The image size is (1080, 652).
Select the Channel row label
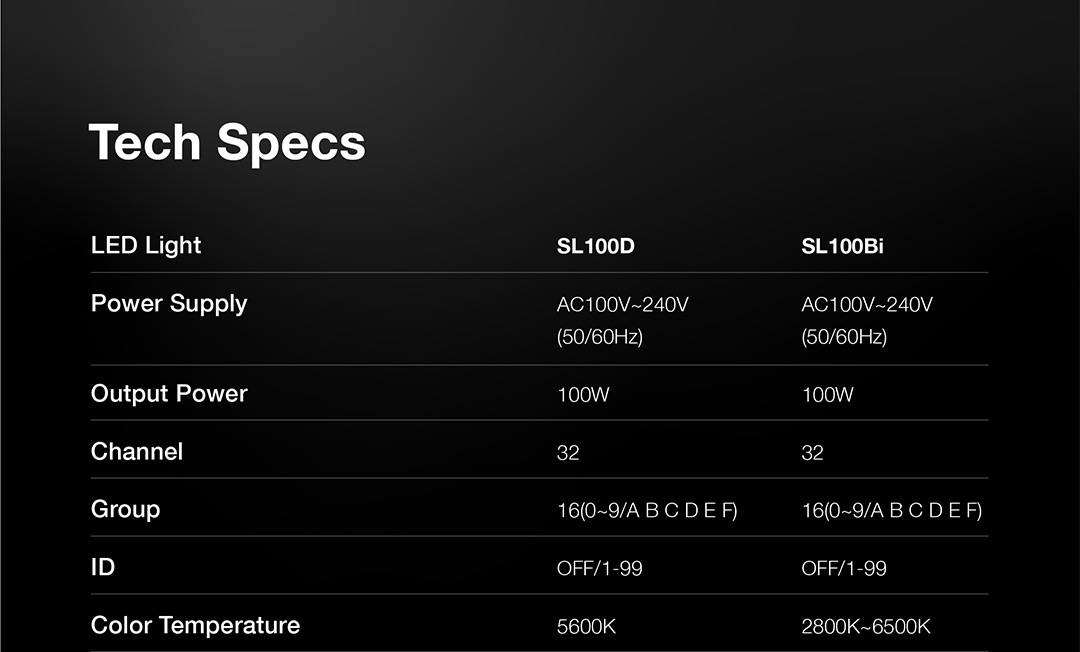pyautogui.click(x=137, y=451)
